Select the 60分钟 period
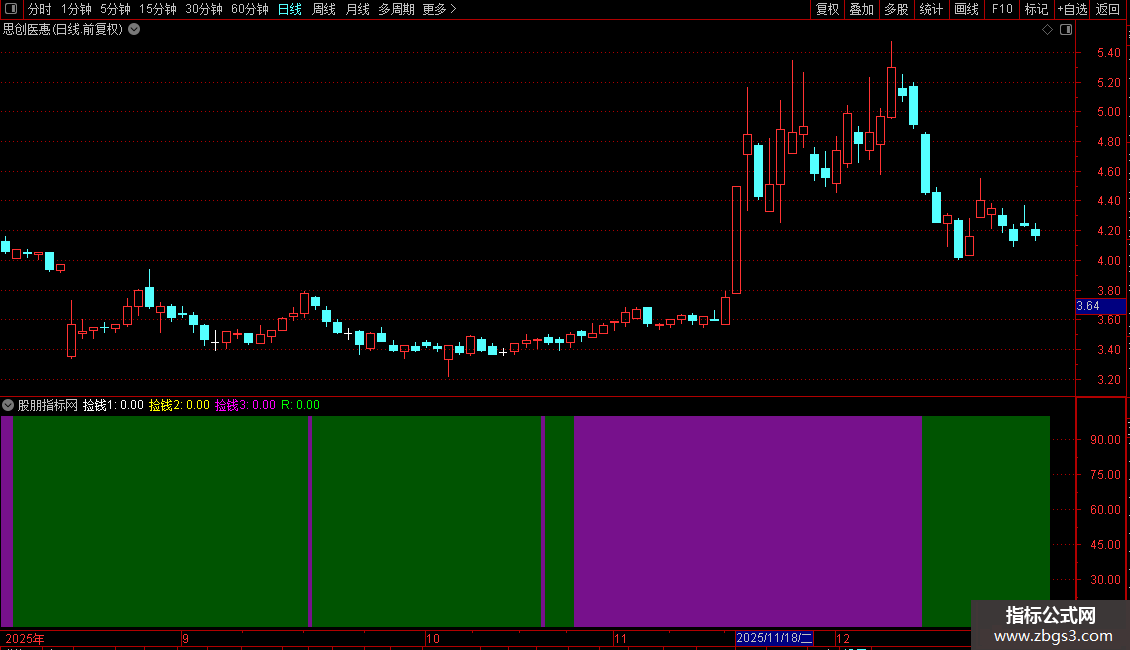Screen dimensions: 1130x650 pyautogui.click(x=250, y=9)
